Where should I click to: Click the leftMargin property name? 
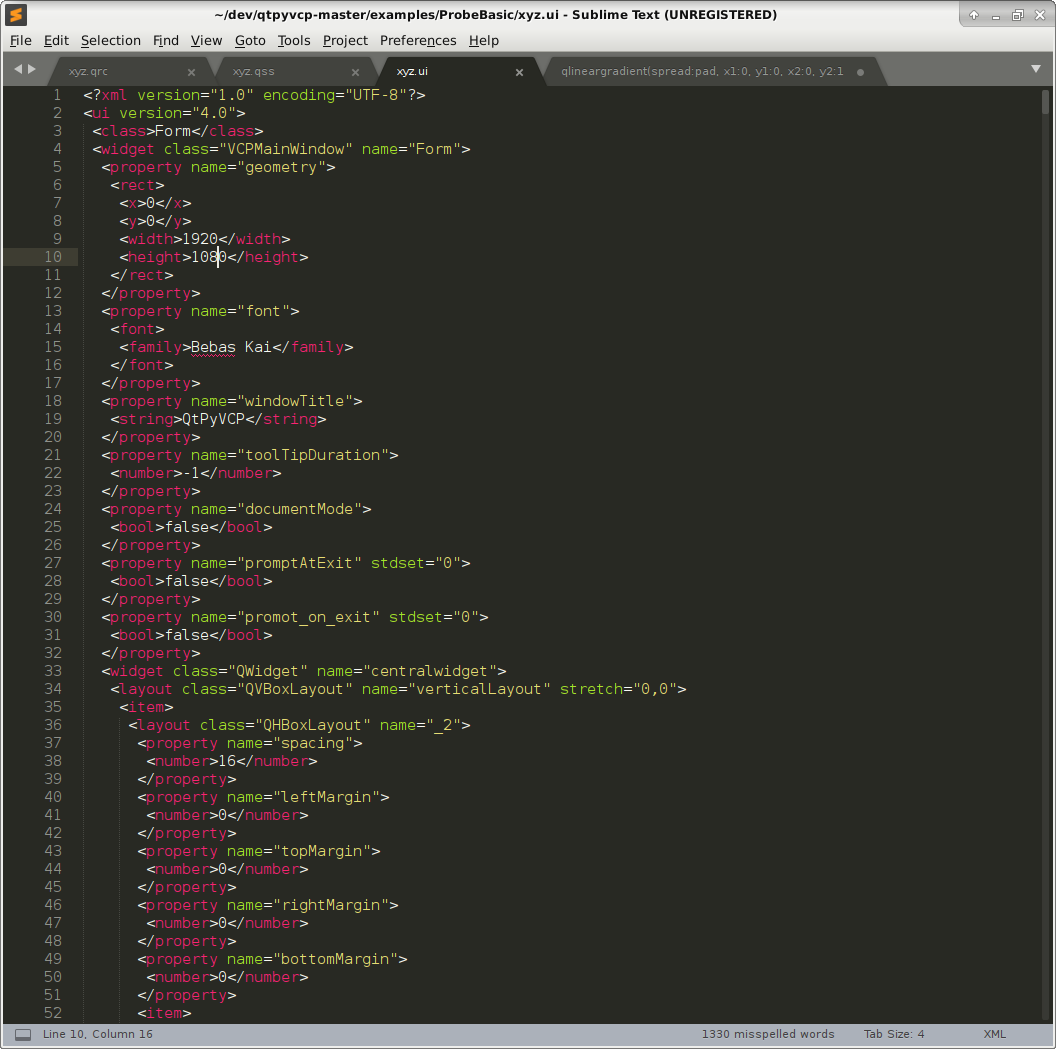pyautogui.click(x=326, y=797)
